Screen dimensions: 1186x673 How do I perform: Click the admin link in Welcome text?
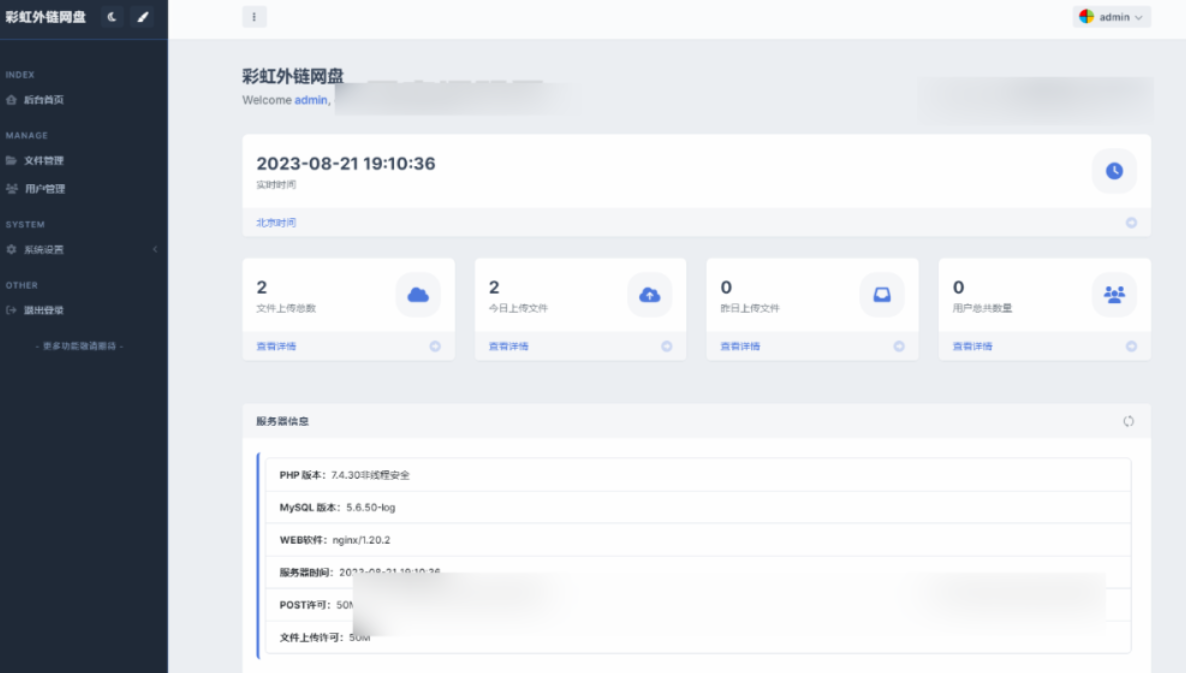coord(311,100)
